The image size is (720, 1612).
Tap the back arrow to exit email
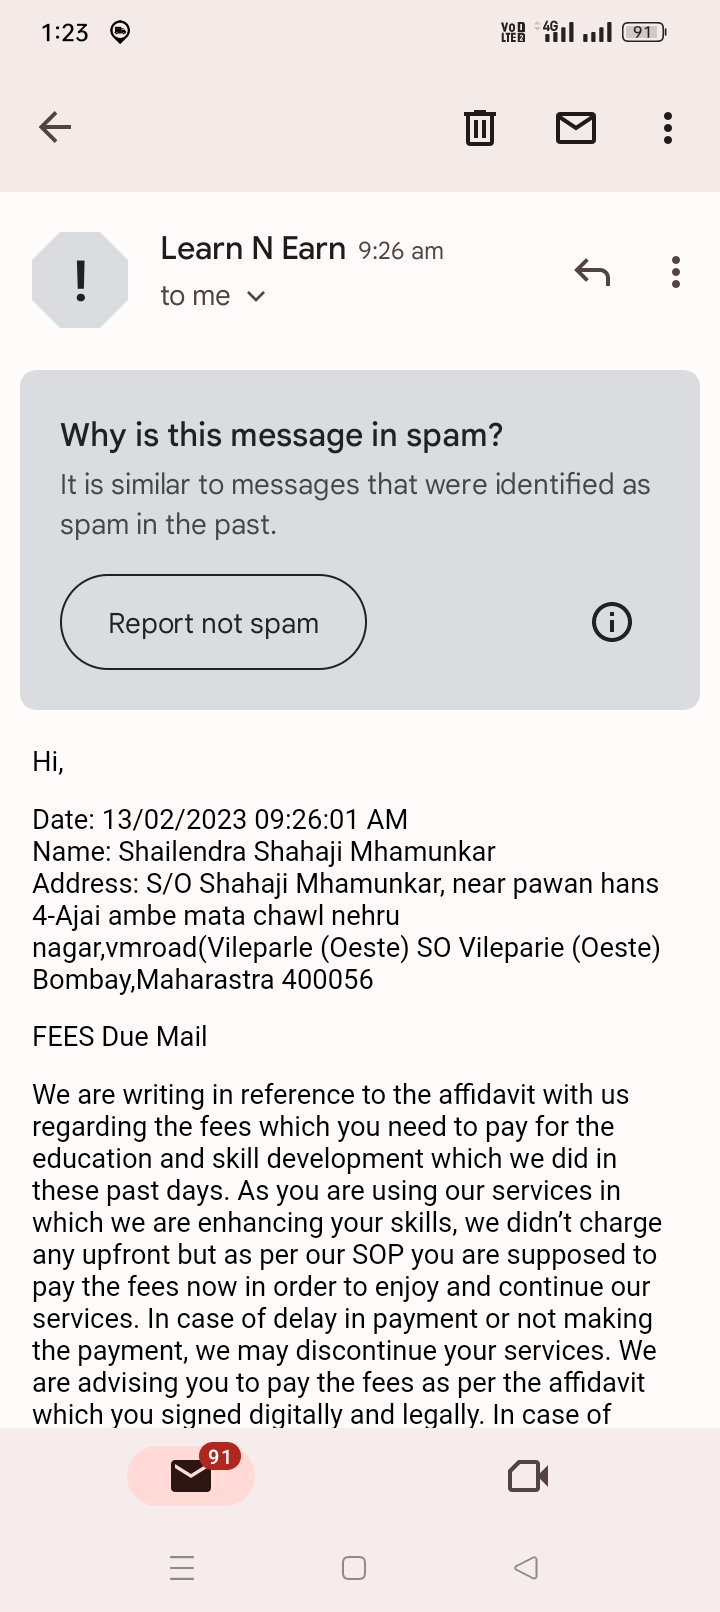pos(55,127)
